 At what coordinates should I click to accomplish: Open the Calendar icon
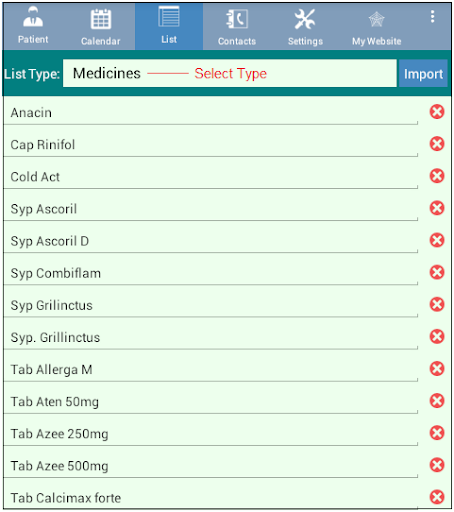tap(101, 19)
